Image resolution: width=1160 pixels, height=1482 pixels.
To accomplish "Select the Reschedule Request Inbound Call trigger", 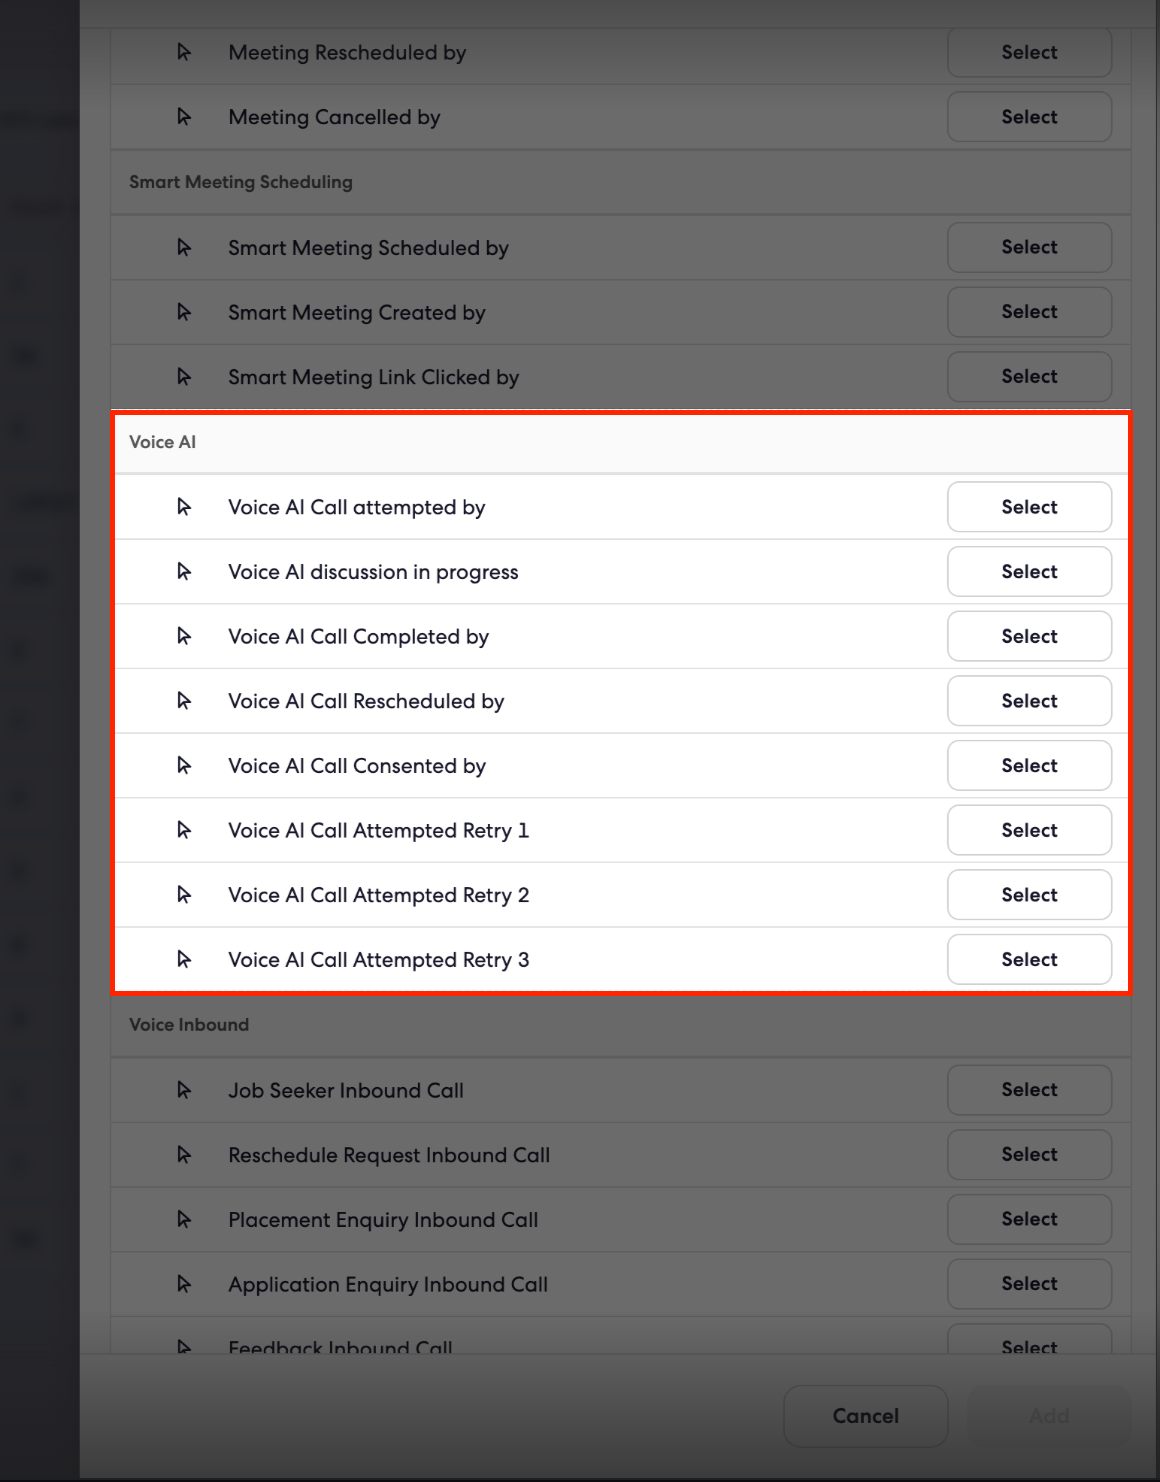I will pos(1029,1154).
